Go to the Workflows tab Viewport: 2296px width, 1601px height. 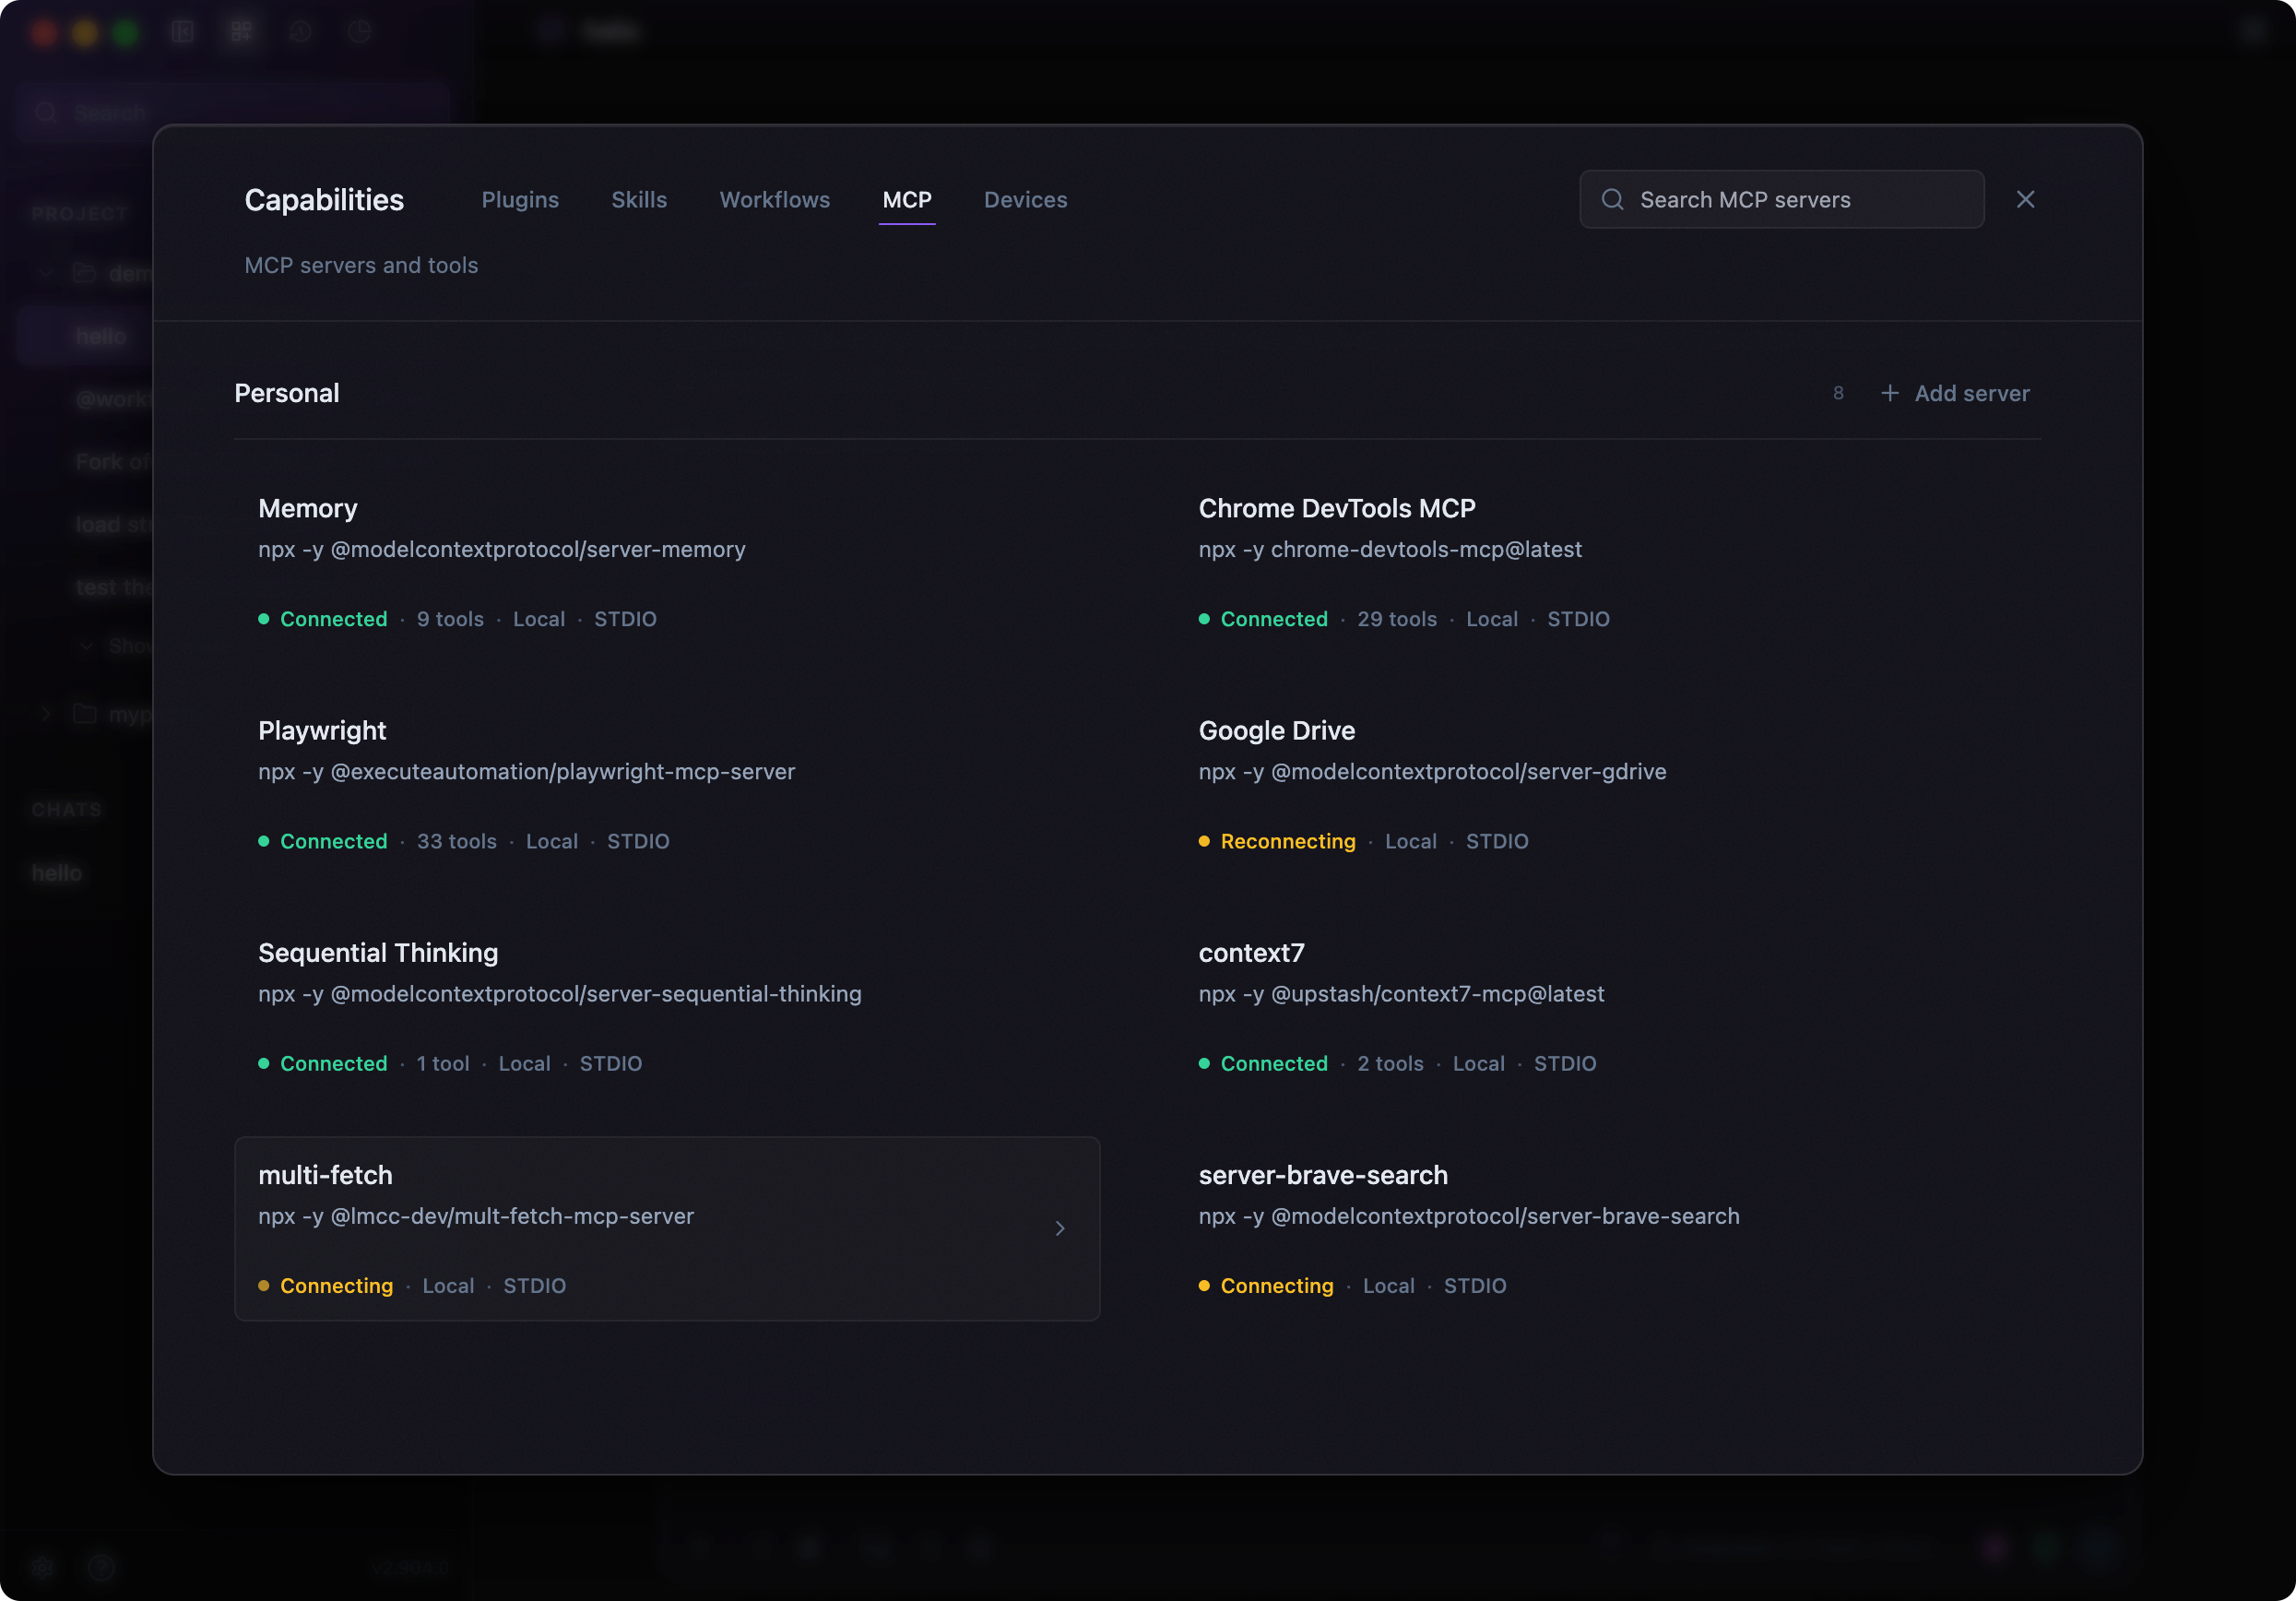pos(775,200)
